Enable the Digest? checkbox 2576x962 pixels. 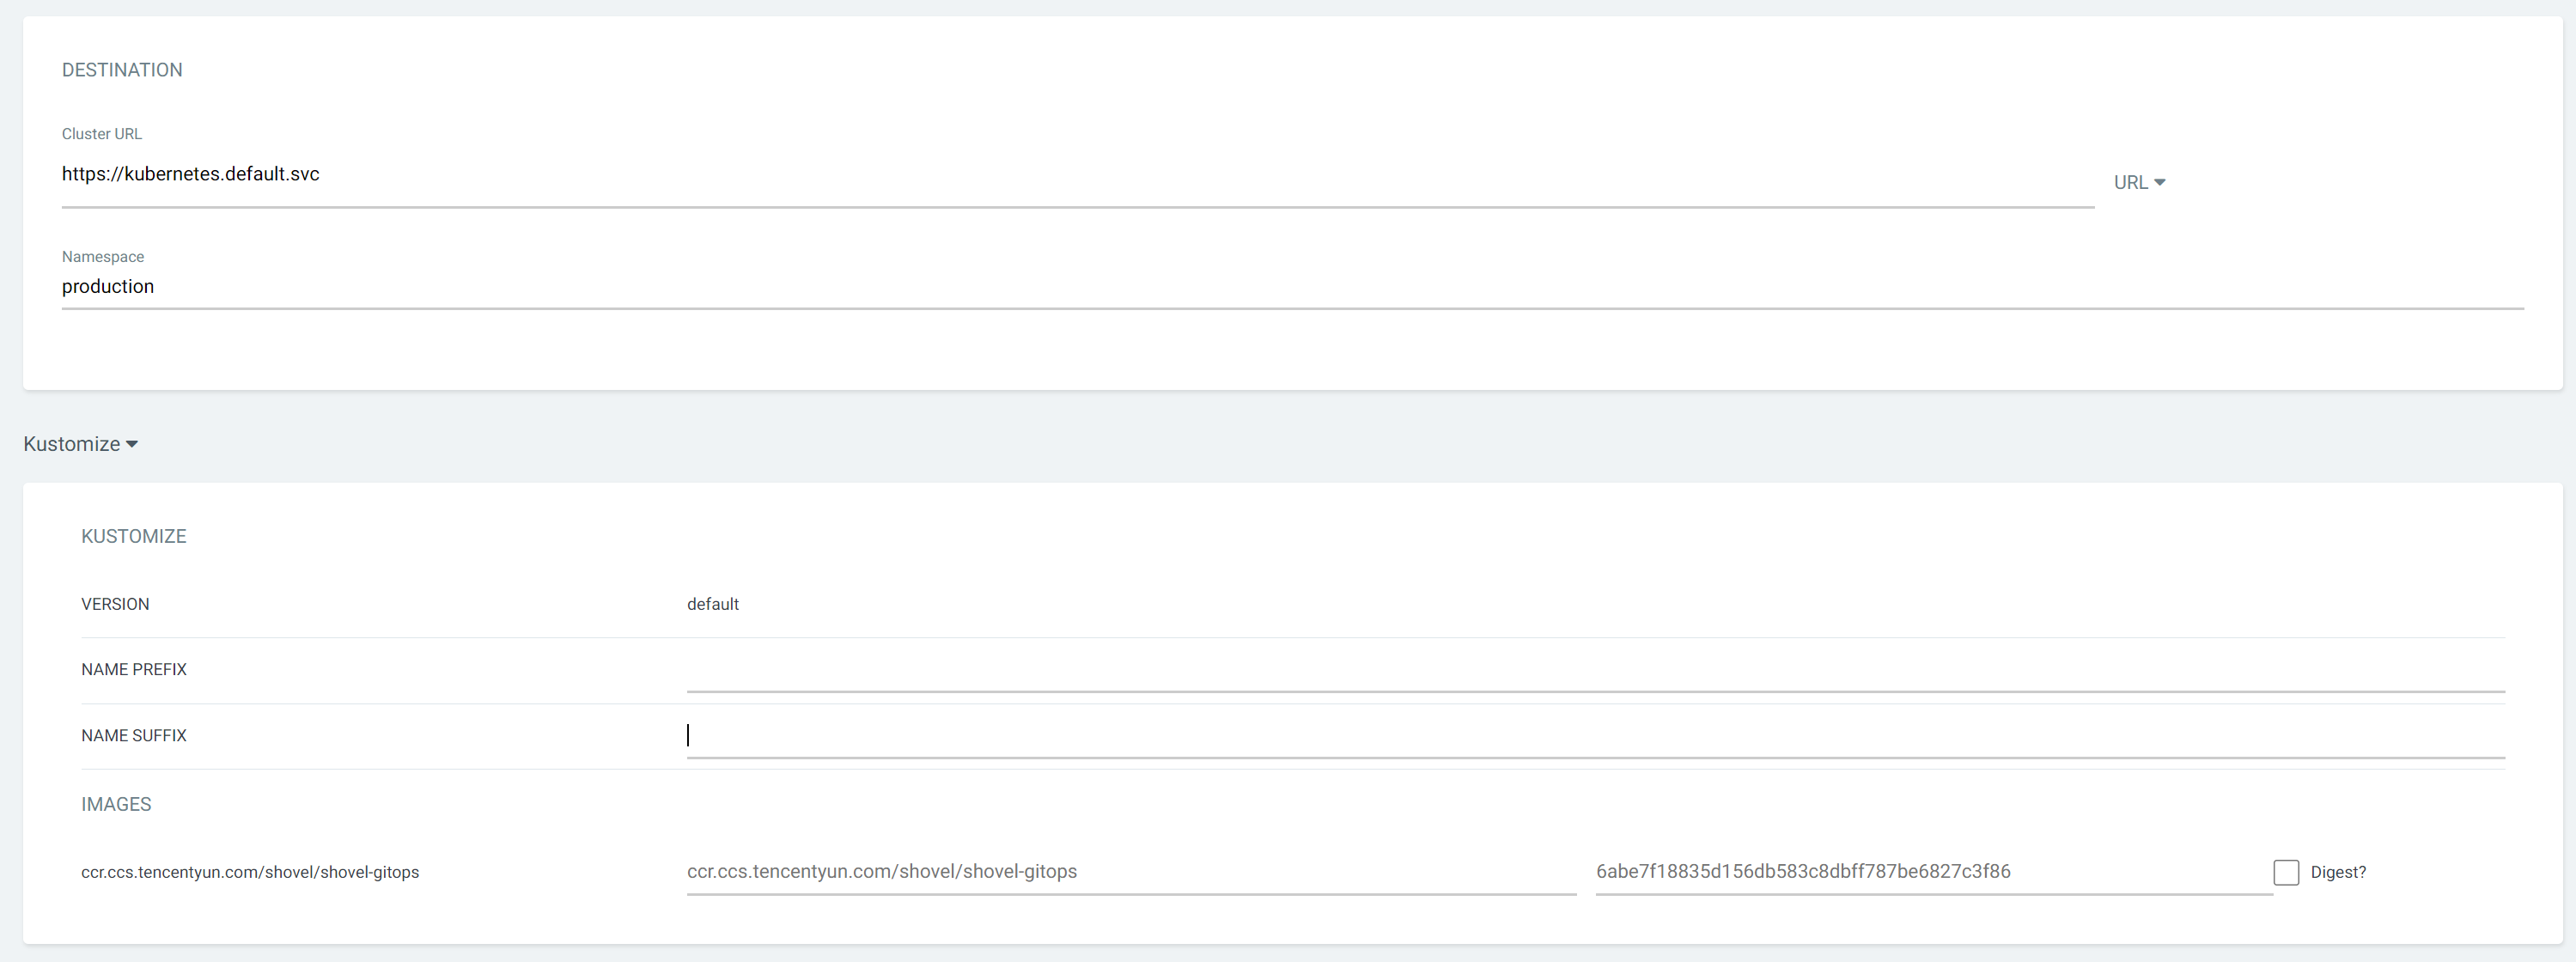click(2288, 872)
